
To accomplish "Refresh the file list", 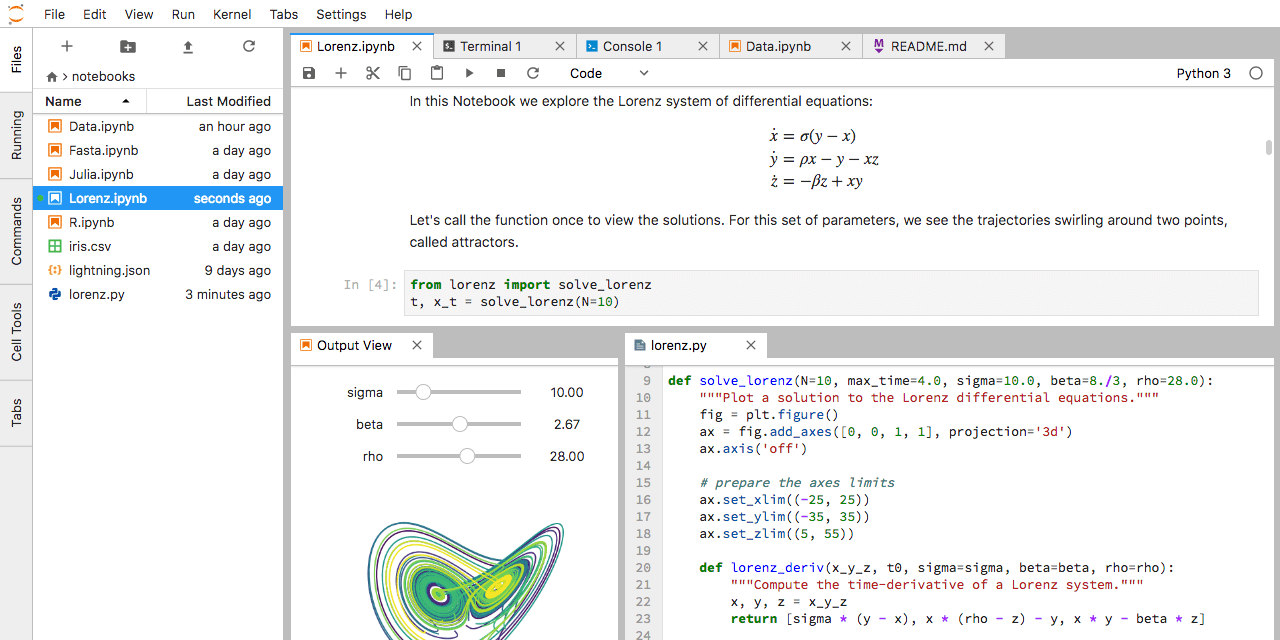I will pyautogui.click(x=249, y=46).
